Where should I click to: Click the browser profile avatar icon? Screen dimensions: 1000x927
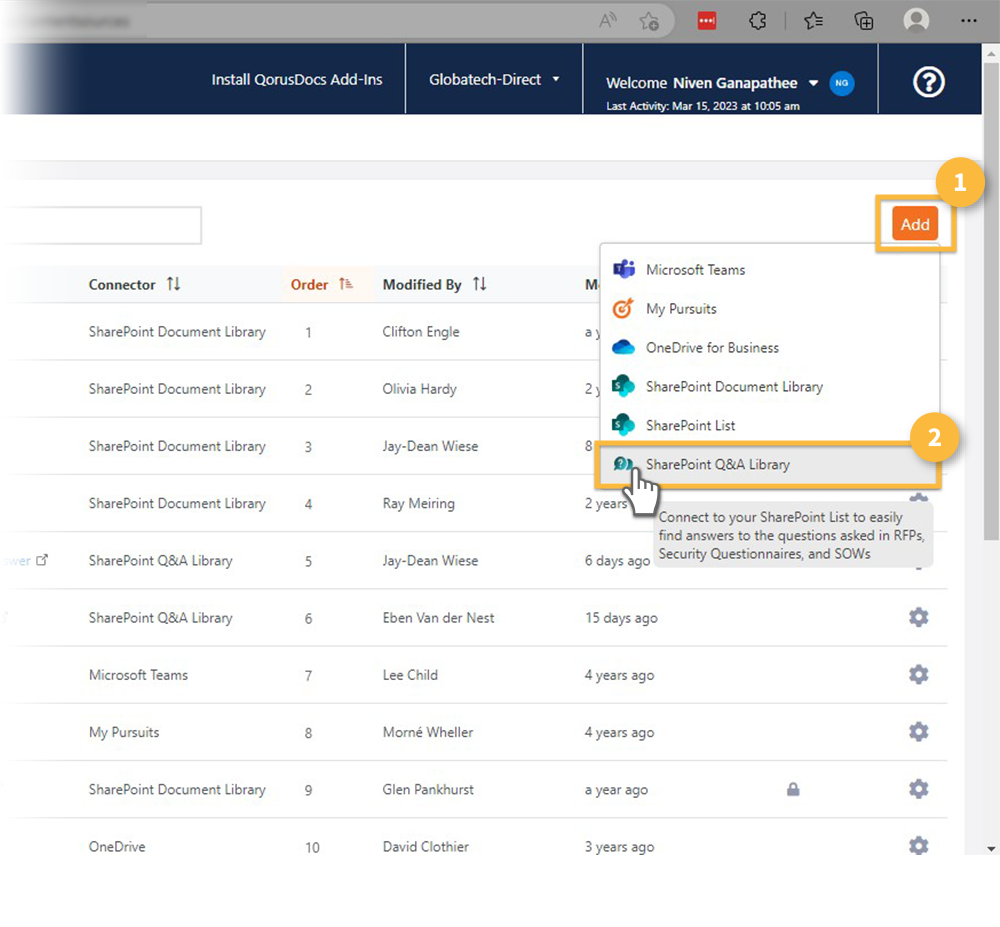tap(916, 20)
